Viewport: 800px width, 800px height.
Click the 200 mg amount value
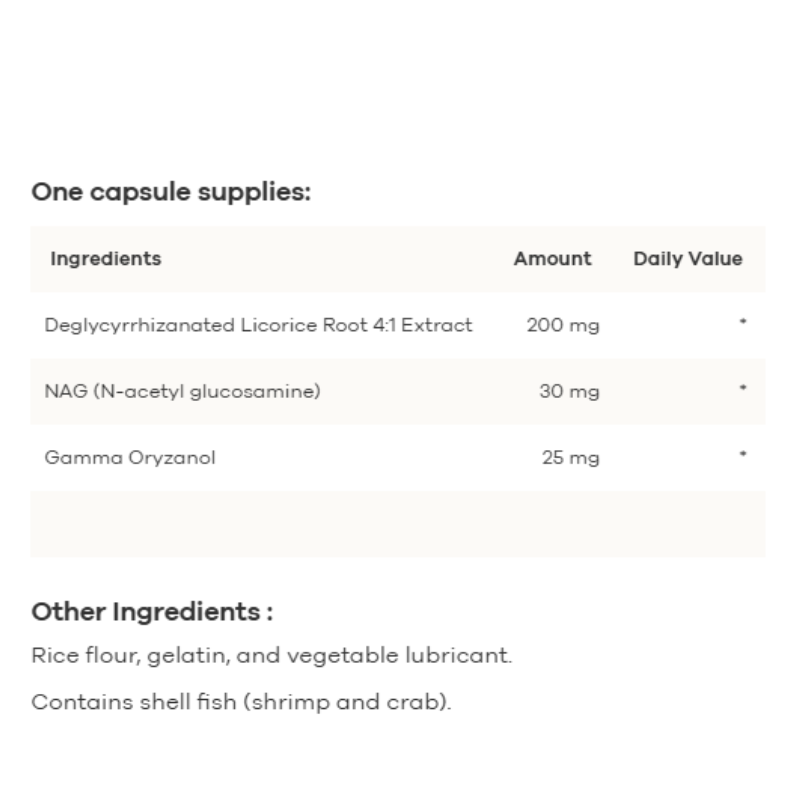[563, 325]
